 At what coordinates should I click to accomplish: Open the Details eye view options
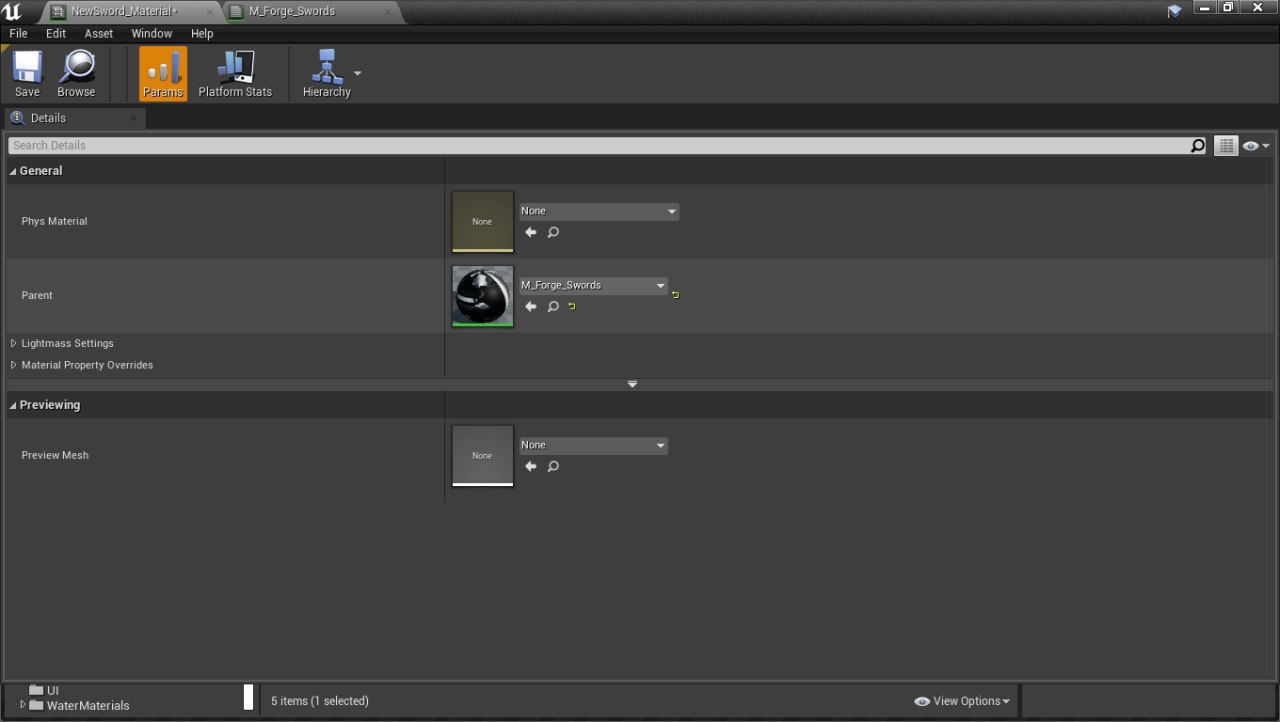click(1256, 146)
